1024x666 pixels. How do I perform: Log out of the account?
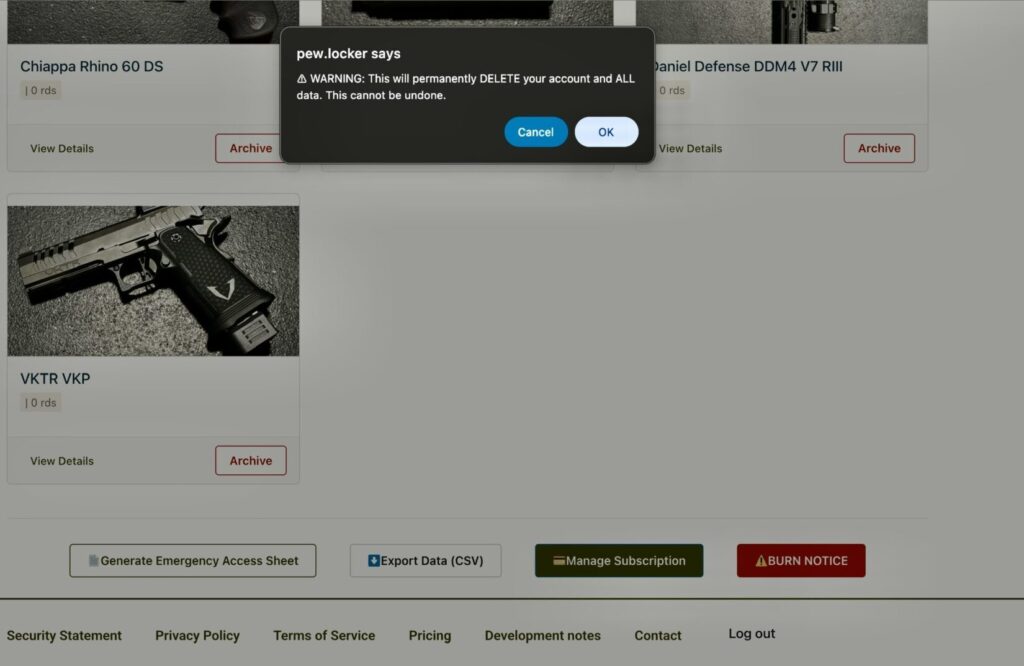[x=752, y=633]
